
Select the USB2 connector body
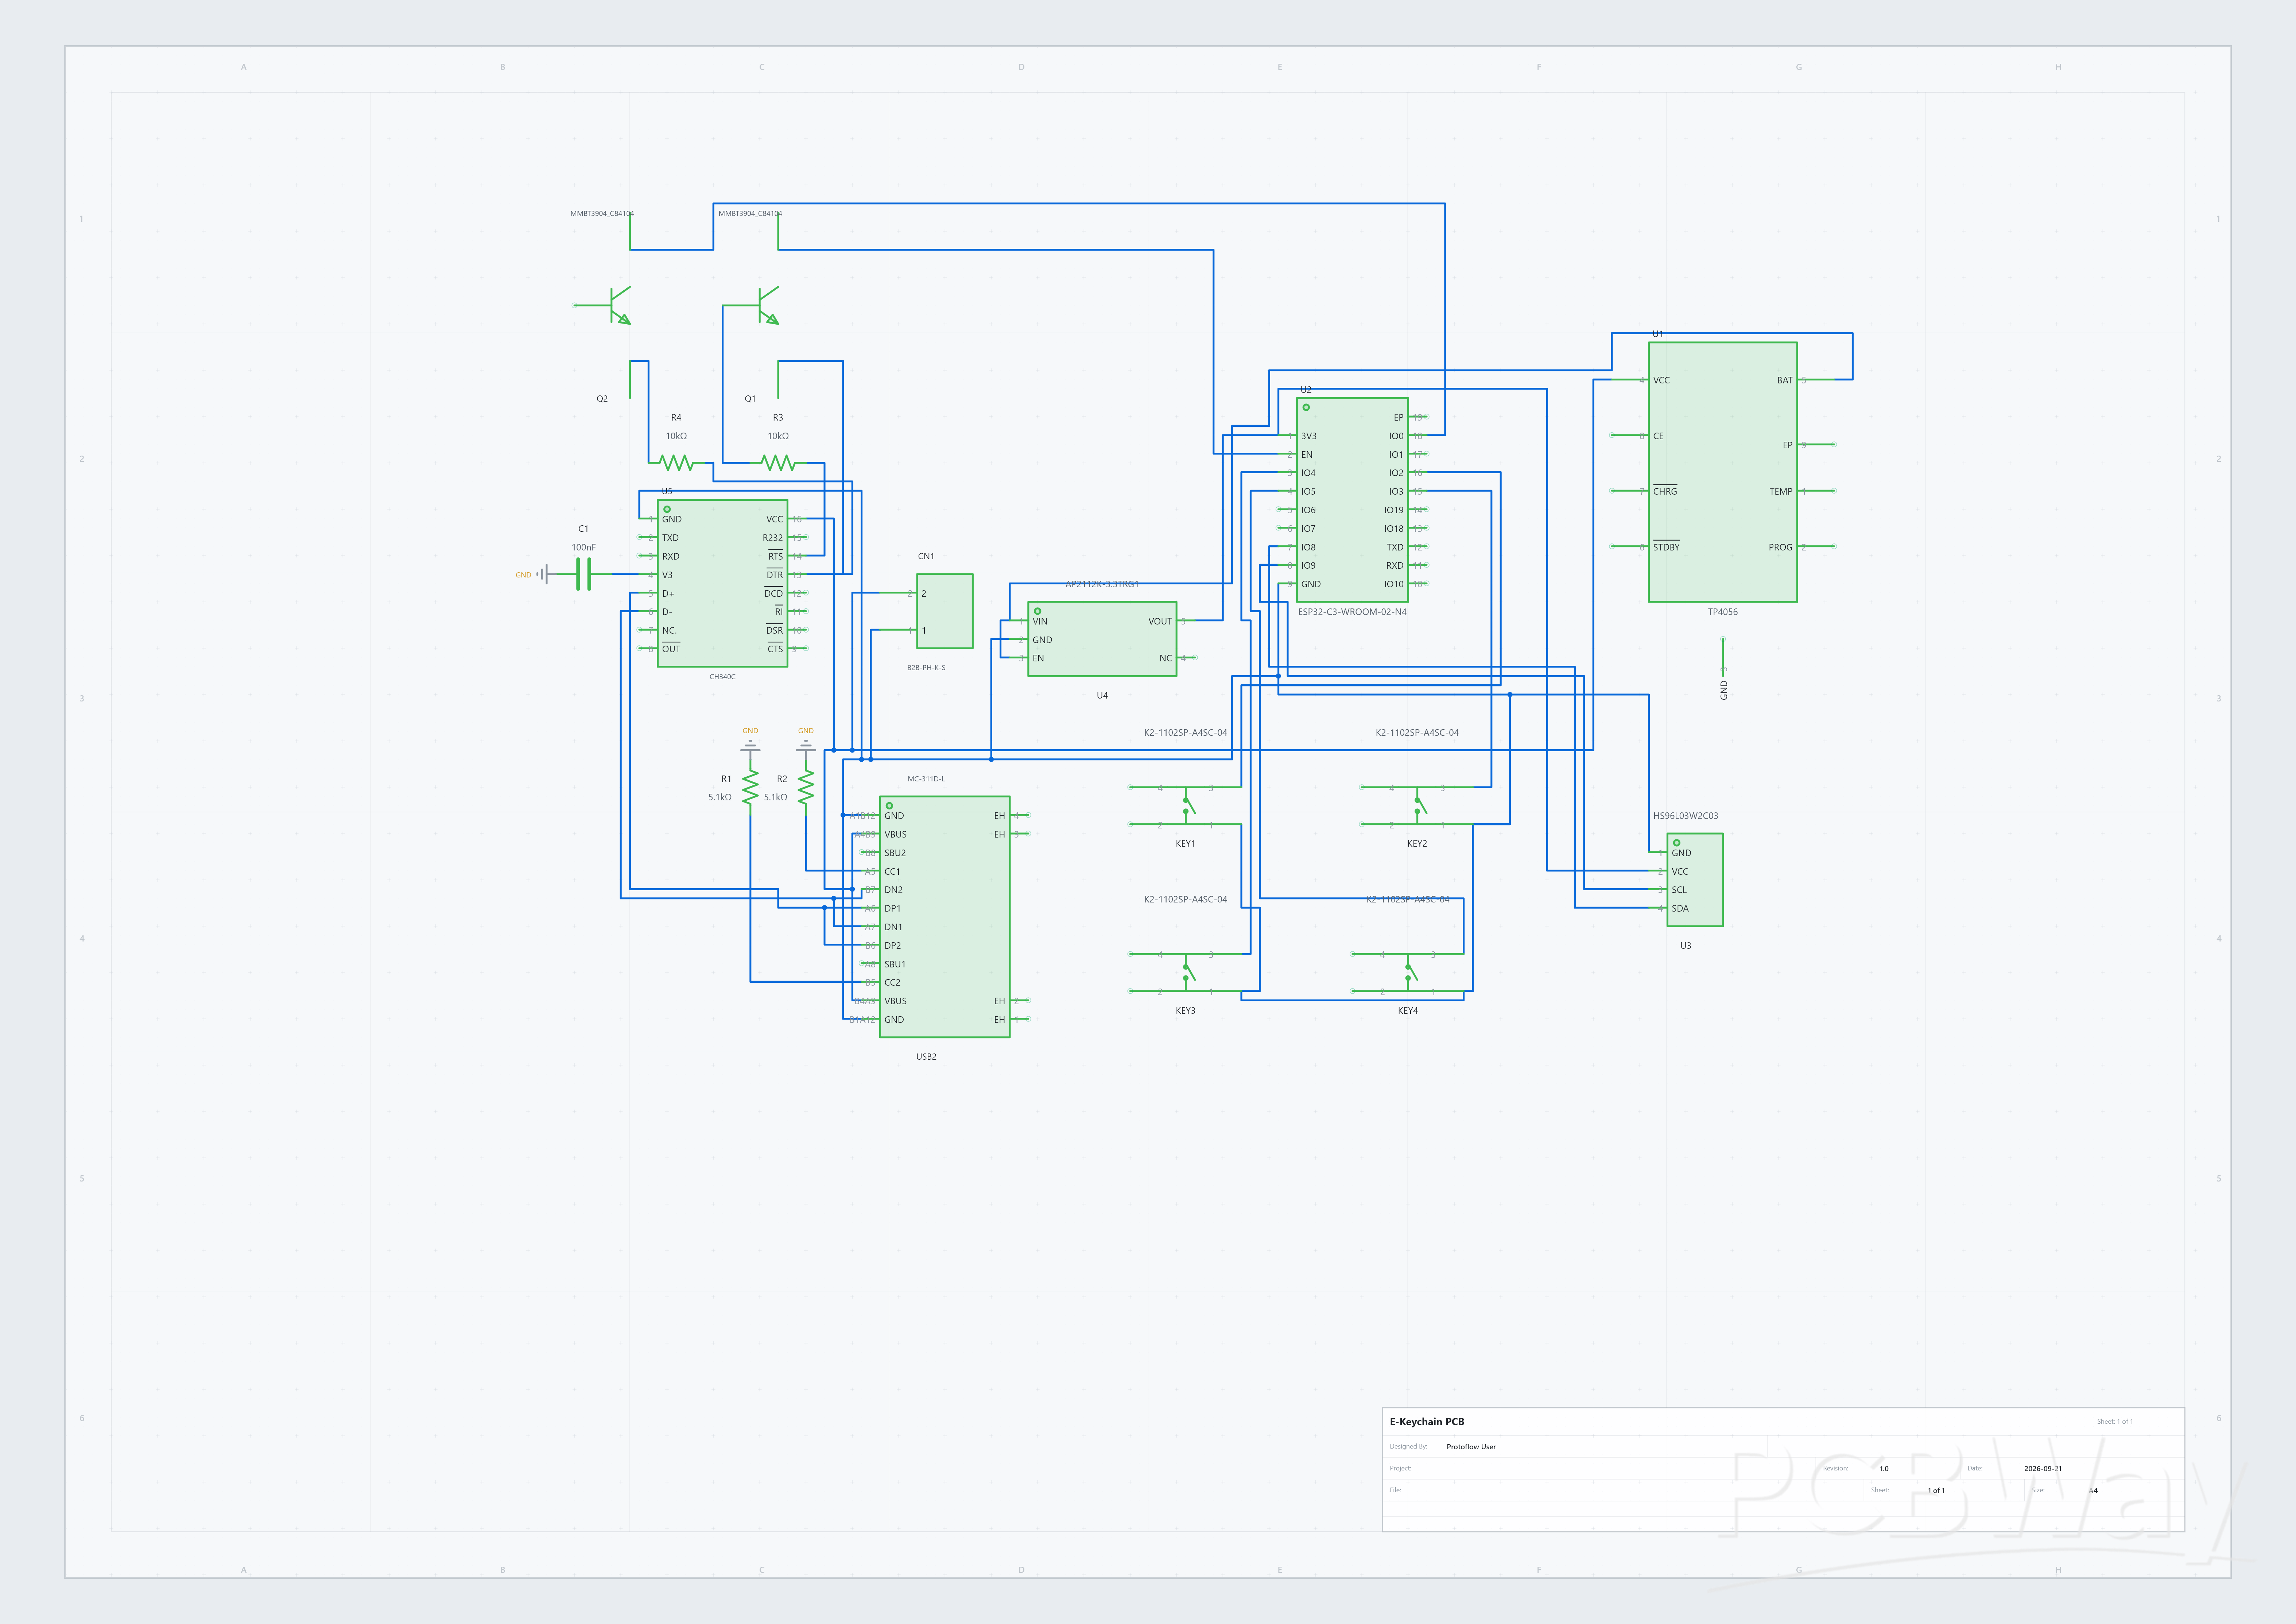(x=945, y=917)
